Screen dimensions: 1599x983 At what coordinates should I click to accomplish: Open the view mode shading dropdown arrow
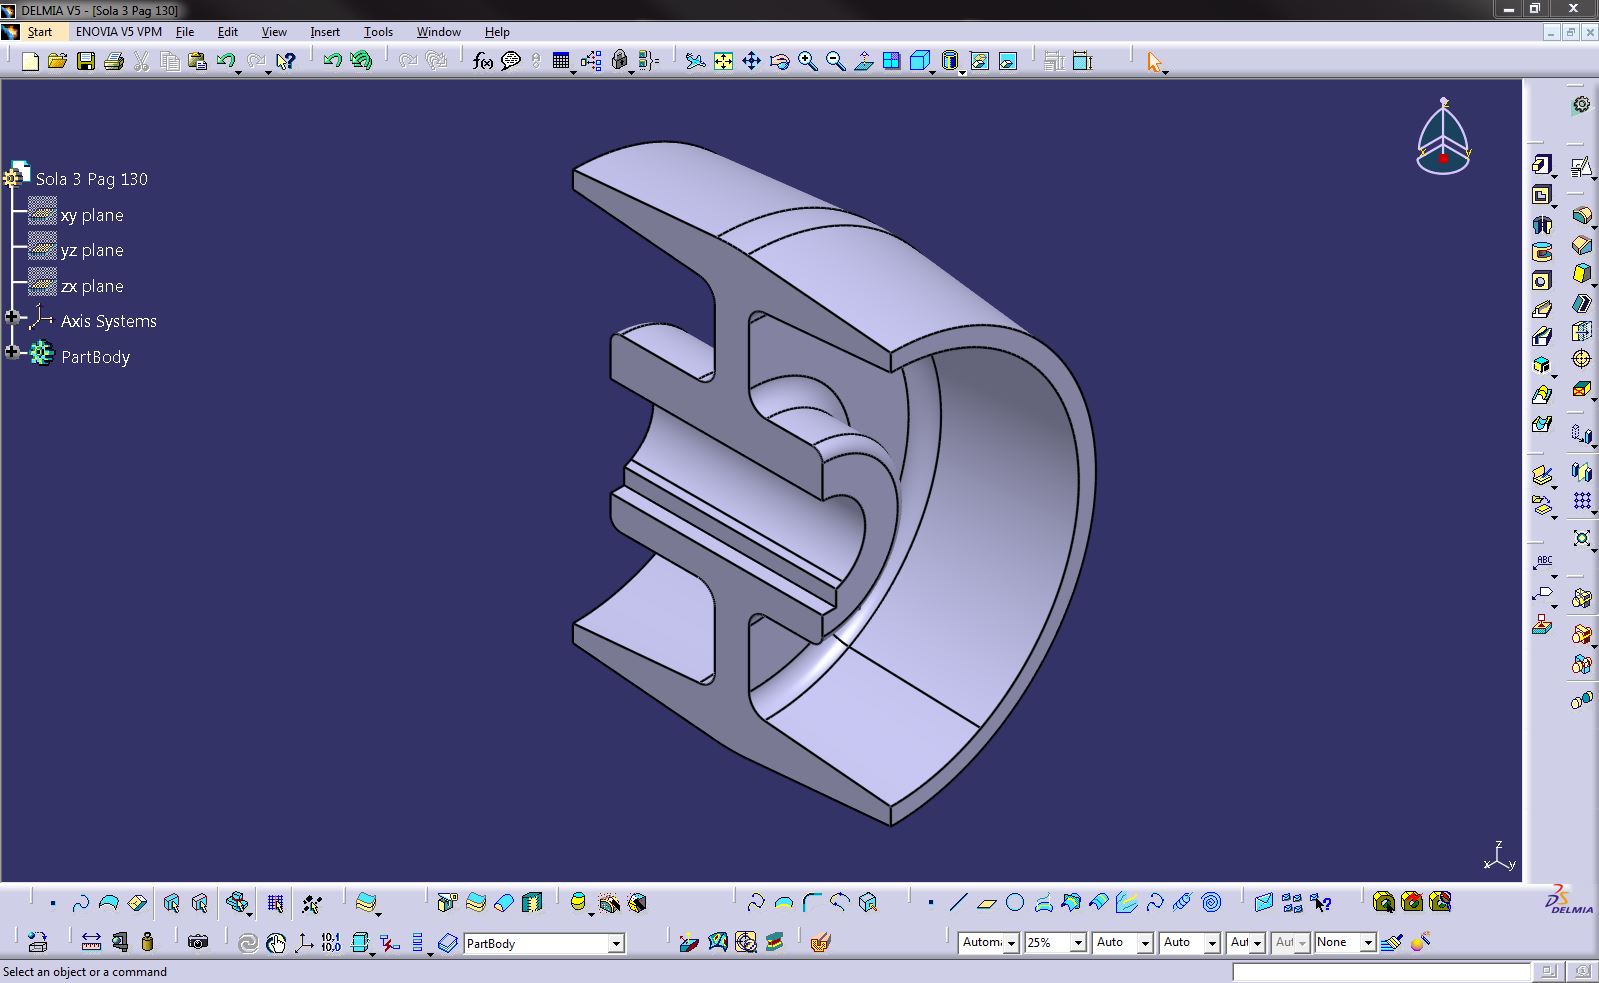(x=962, y=72)
